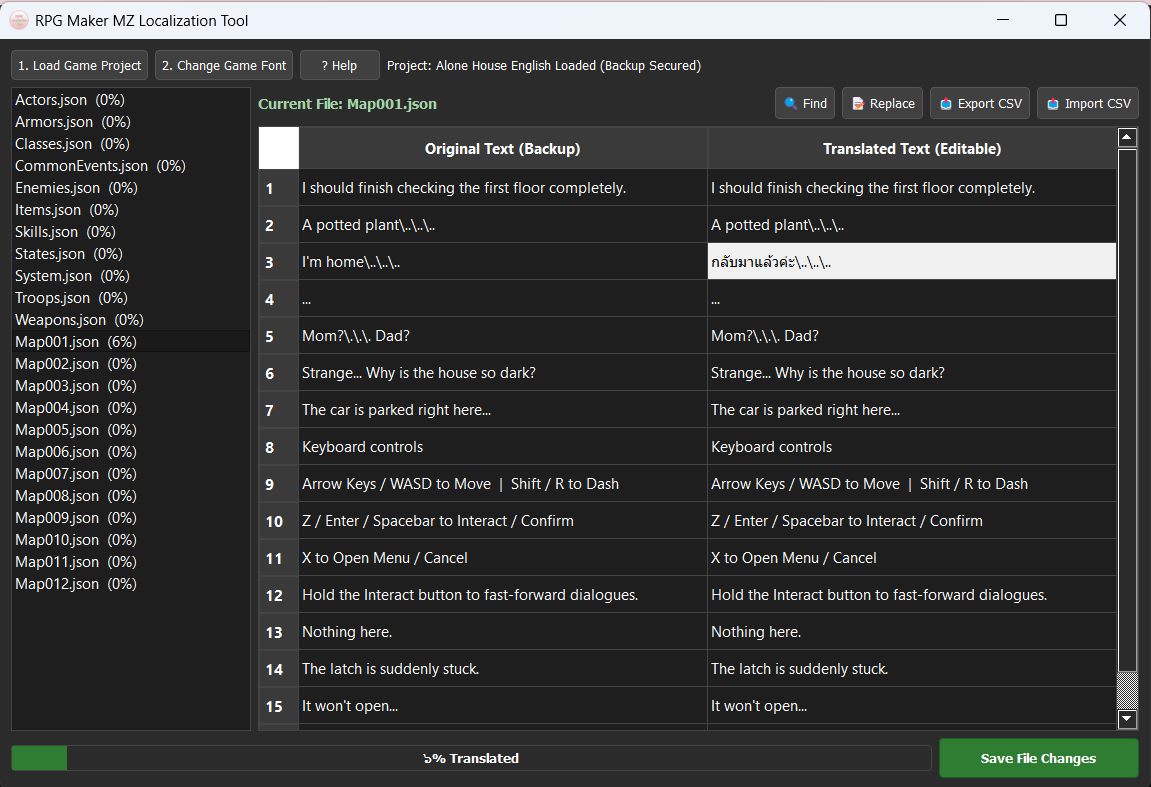Viewport: 1151px width, 787px height.
Task: Click original cell 'I should finish checking the first floor completely.'
Action: point(503,188)
